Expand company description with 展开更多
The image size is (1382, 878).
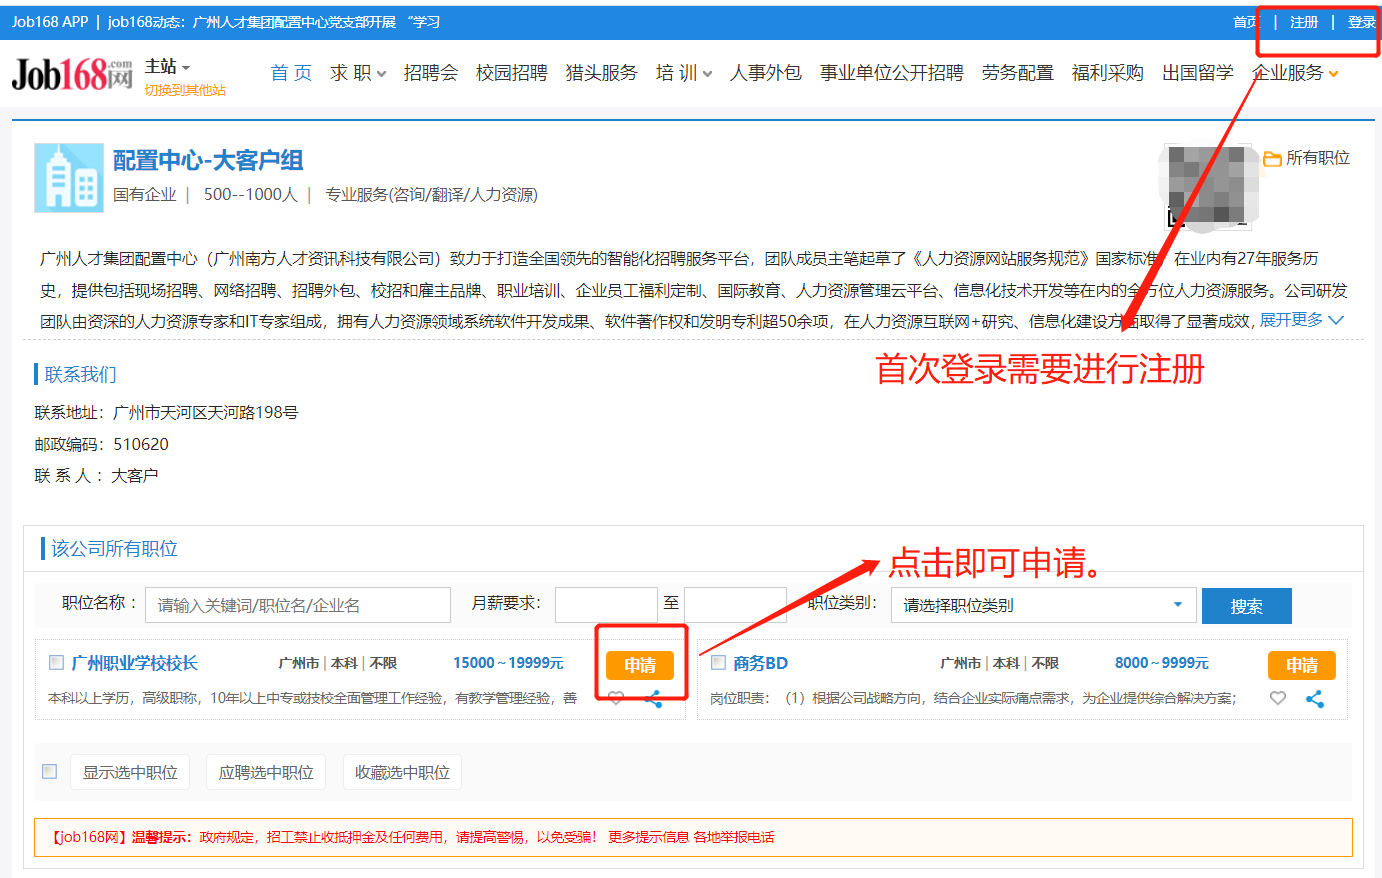point(1302,319)
